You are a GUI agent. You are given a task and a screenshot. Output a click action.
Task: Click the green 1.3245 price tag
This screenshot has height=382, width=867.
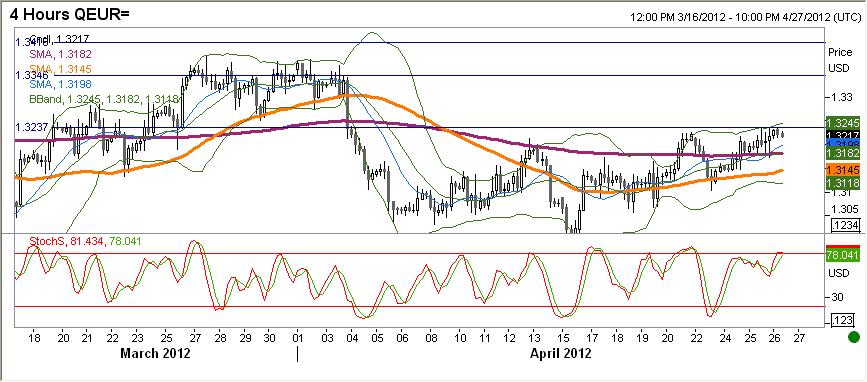point(842,123)
